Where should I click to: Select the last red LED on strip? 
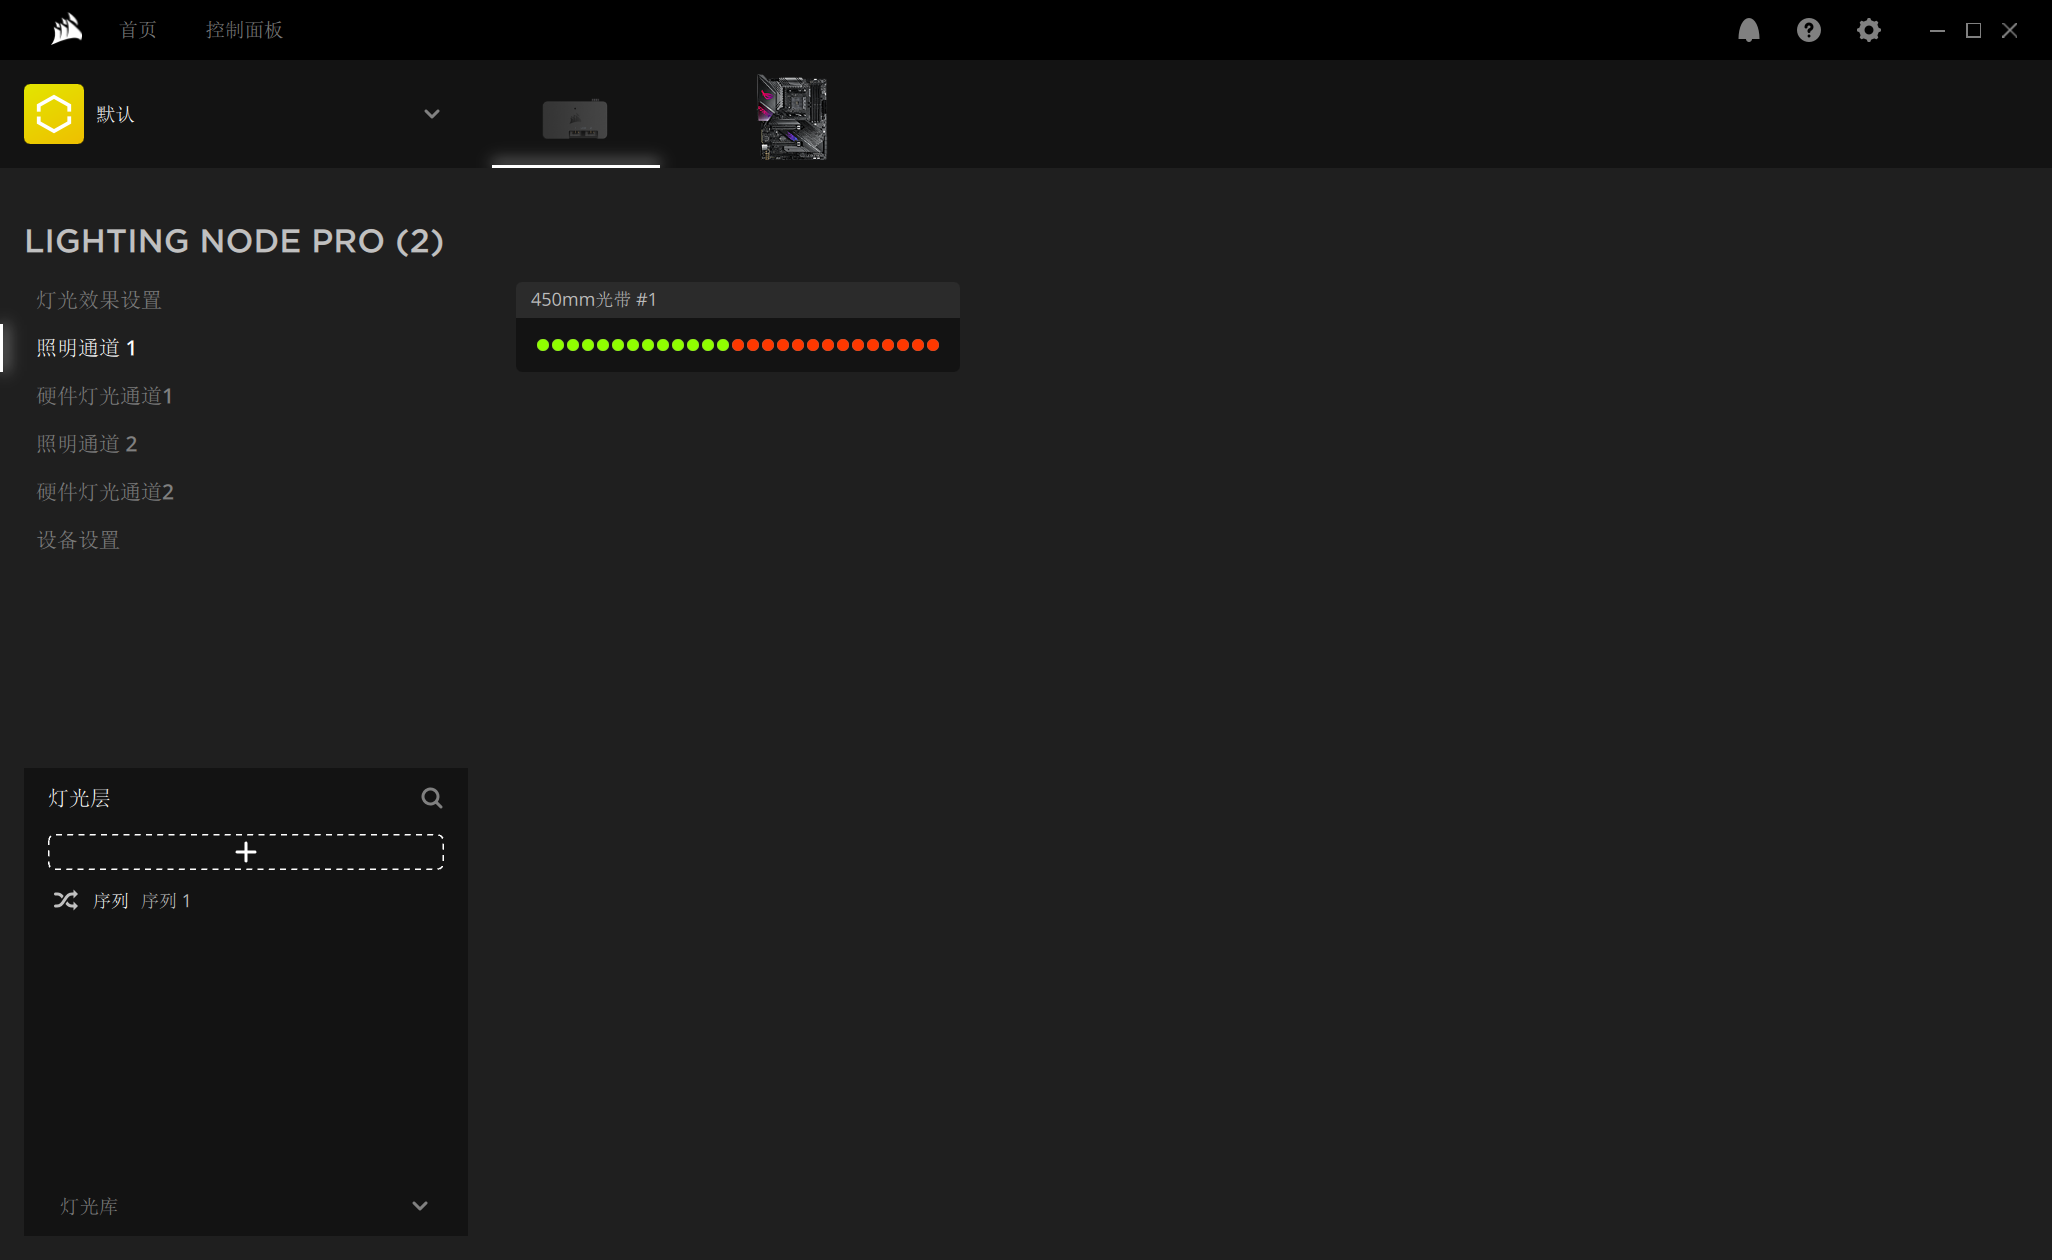point(933,345)
